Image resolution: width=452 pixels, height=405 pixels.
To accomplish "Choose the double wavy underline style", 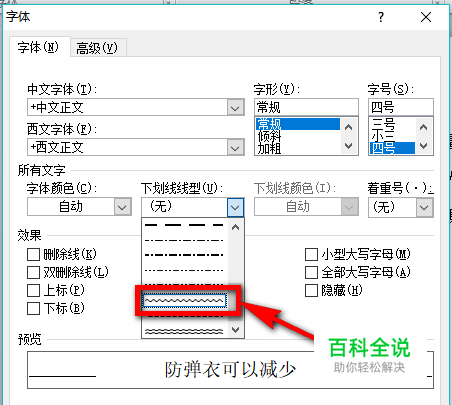I will coord(184,331).
